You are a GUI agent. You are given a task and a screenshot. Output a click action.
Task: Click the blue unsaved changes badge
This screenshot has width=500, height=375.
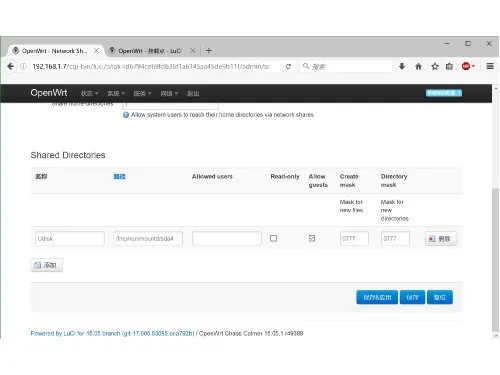(x=444, y=93)
